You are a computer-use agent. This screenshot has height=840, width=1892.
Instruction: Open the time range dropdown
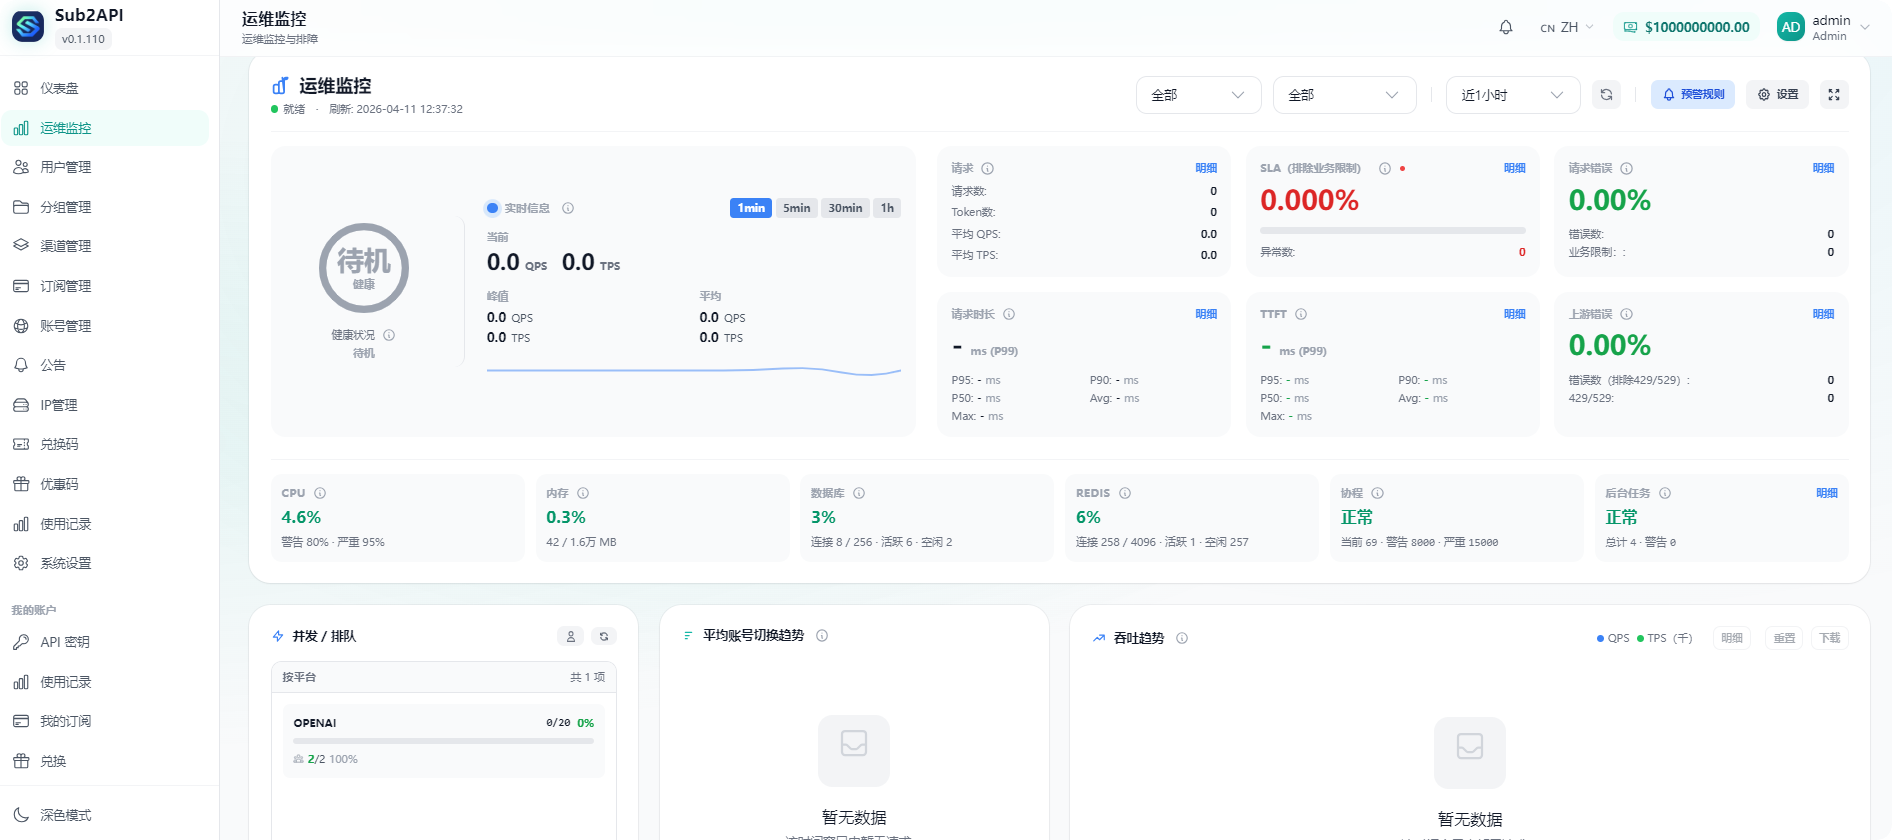[x=1512, y=95]
